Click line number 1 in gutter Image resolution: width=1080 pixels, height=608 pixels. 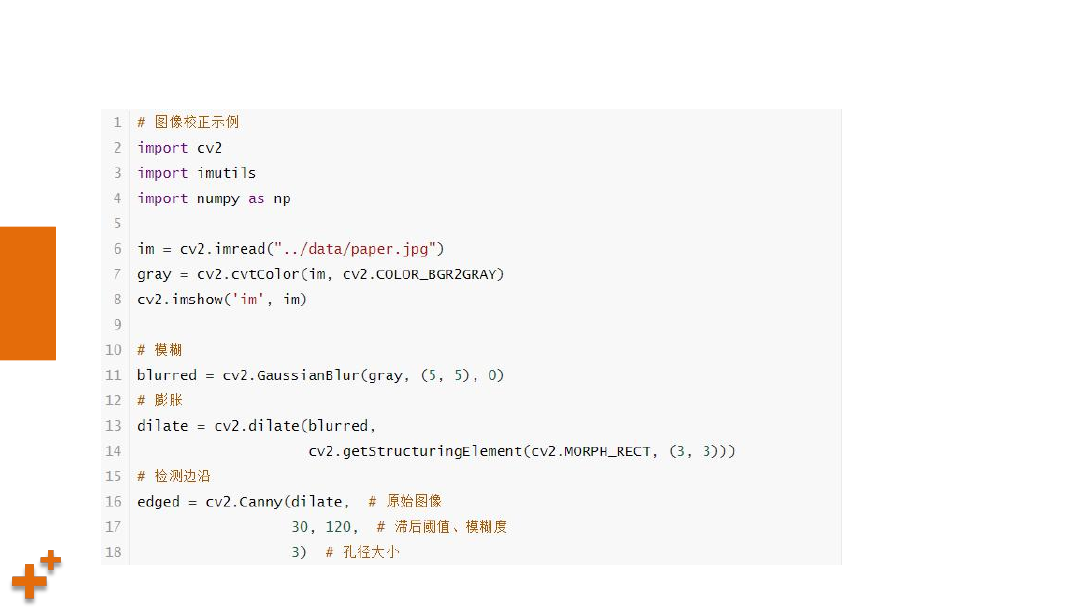[x=117, y=123]
